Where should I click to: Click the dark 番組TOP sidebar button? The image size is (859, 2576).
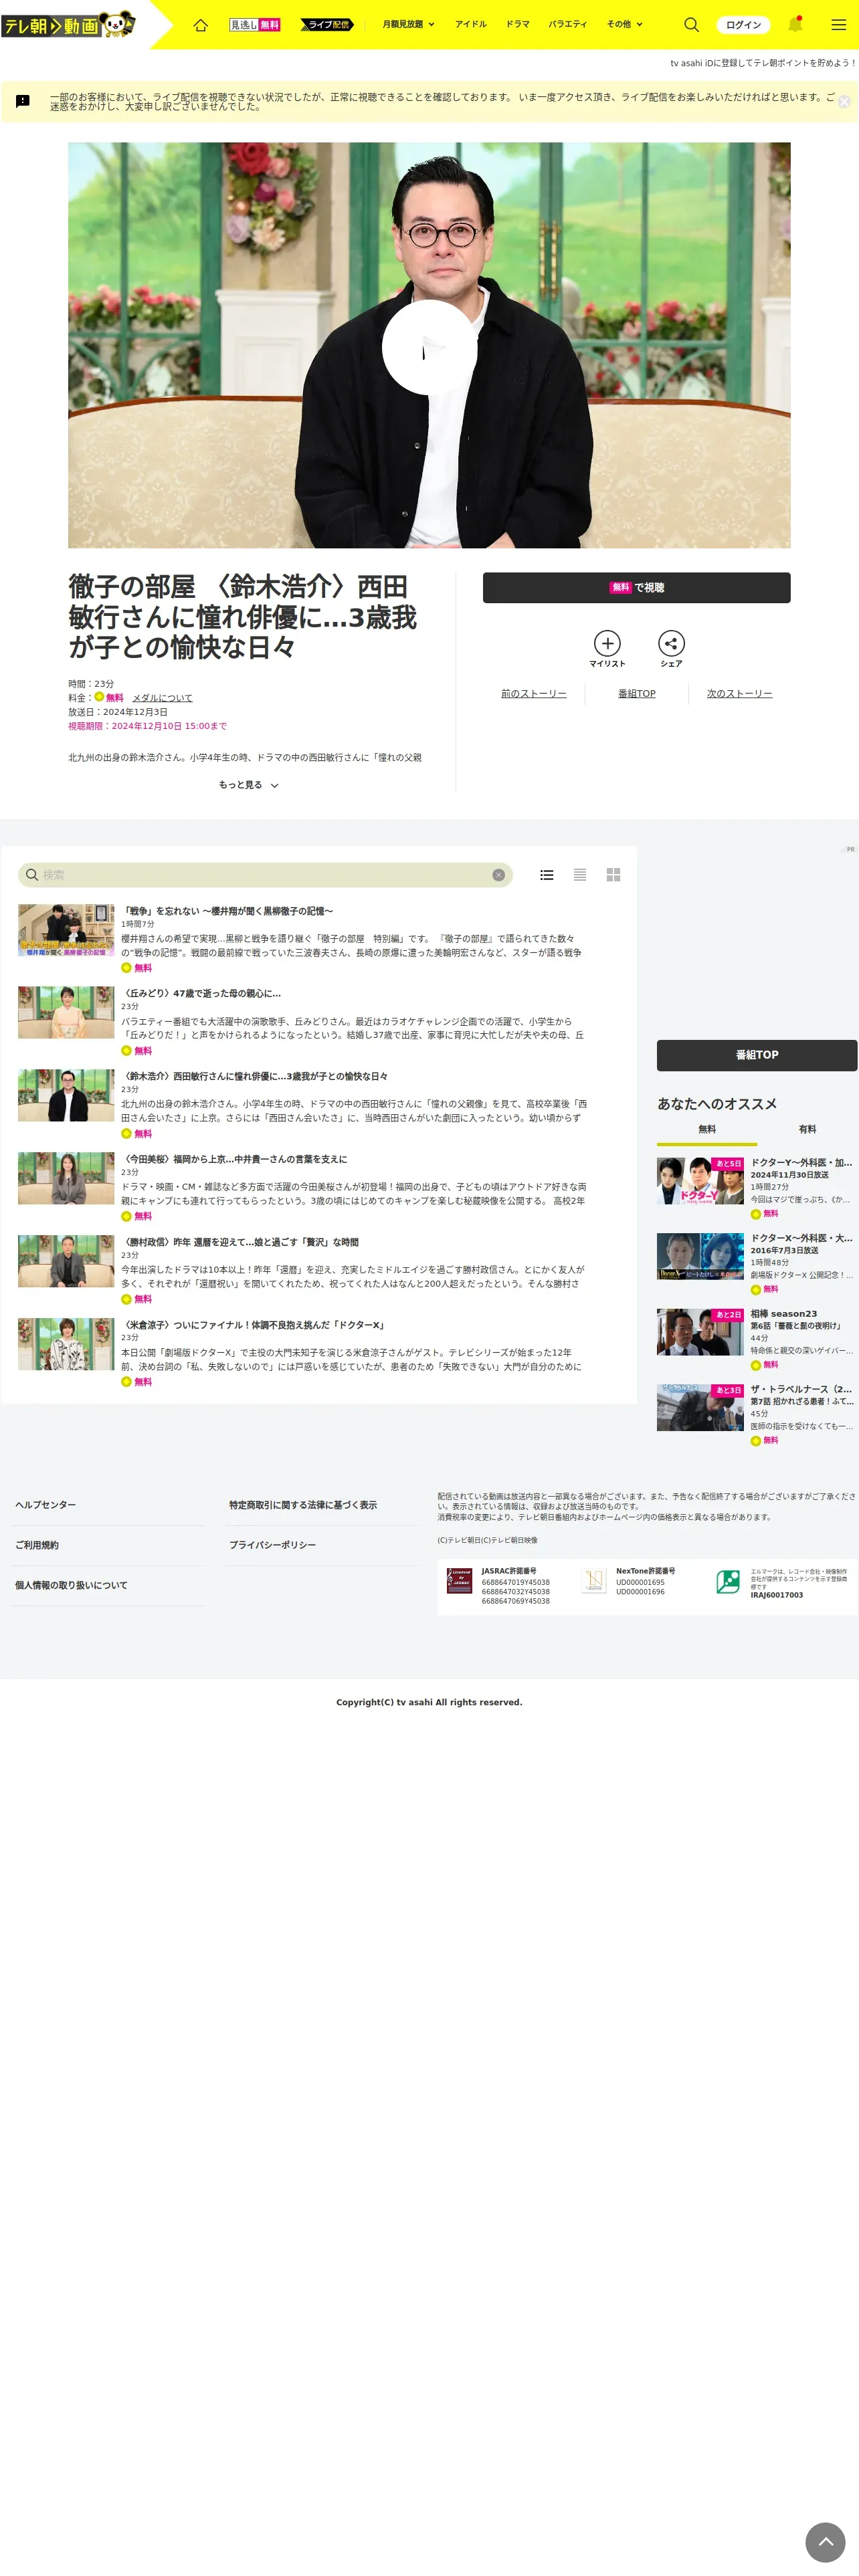coord(757,1055)
